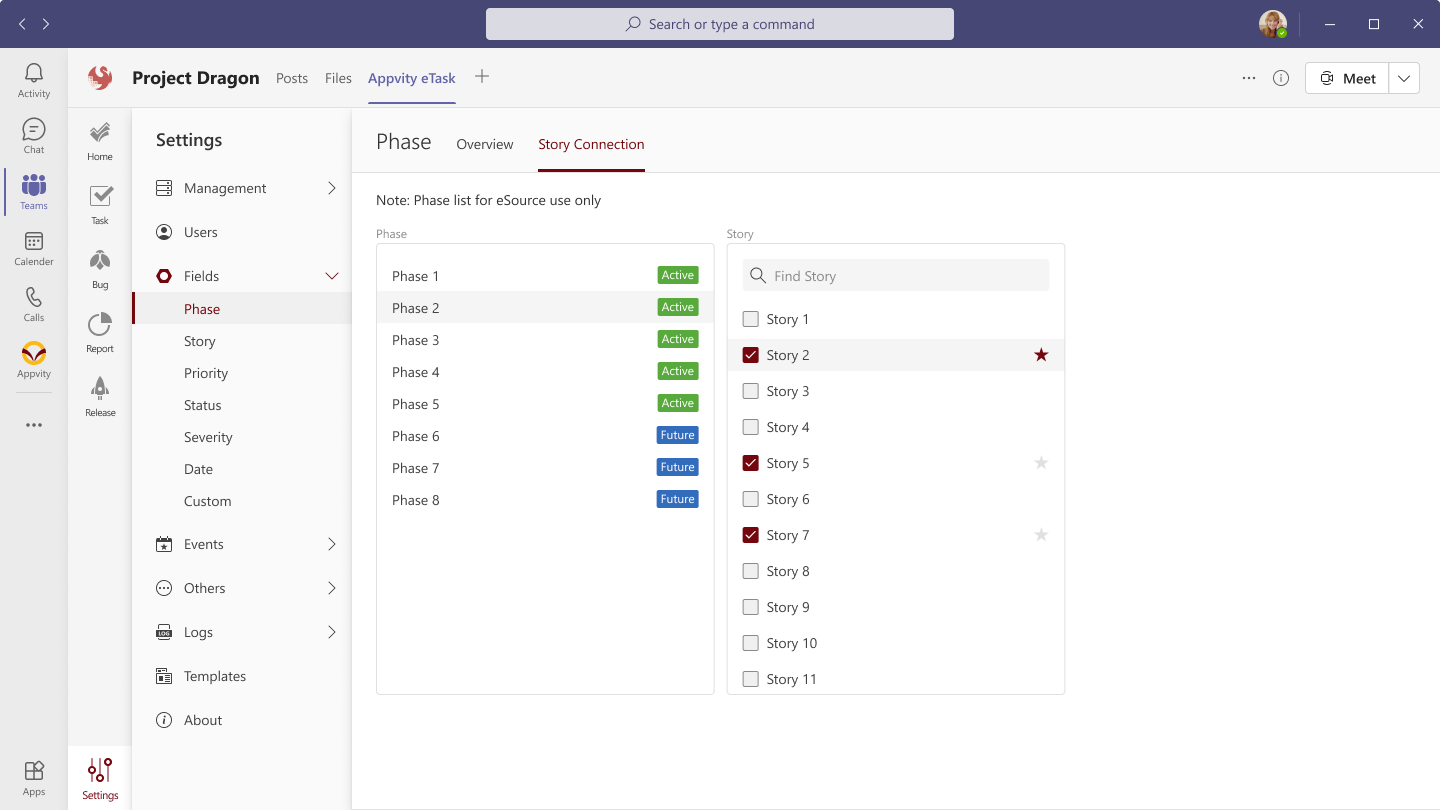Expand the Management settings section
This screenshot has height=810, width=1440.
[332, 188]
